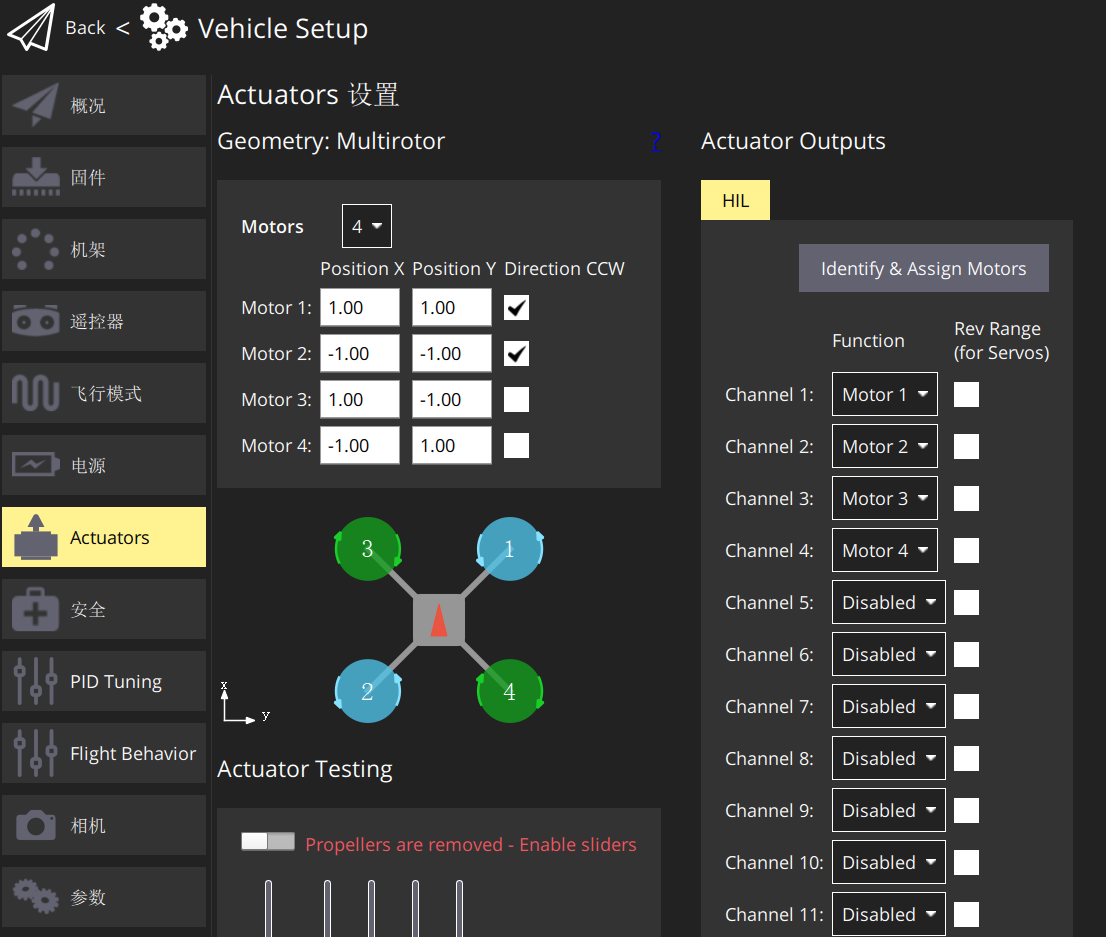This screenshot has height=937, width=1106.
Task: Open the 参数 parameters page
Action: (x=104, y=897)
